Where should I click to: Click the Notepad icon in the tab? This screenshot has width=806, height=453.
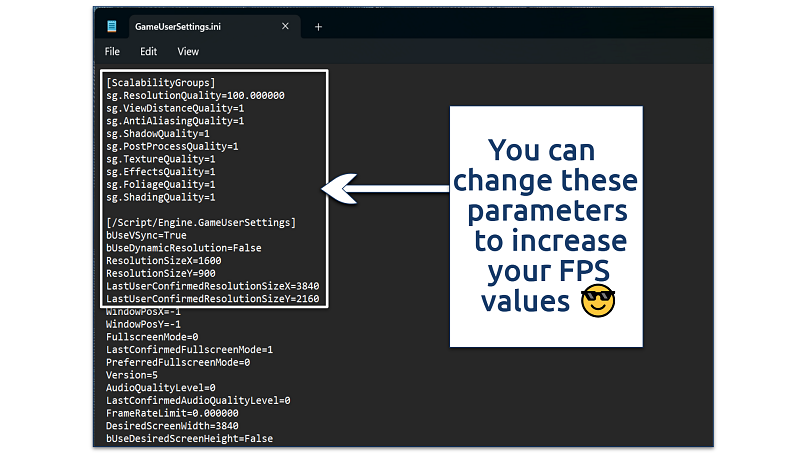(x=112, y=27)
